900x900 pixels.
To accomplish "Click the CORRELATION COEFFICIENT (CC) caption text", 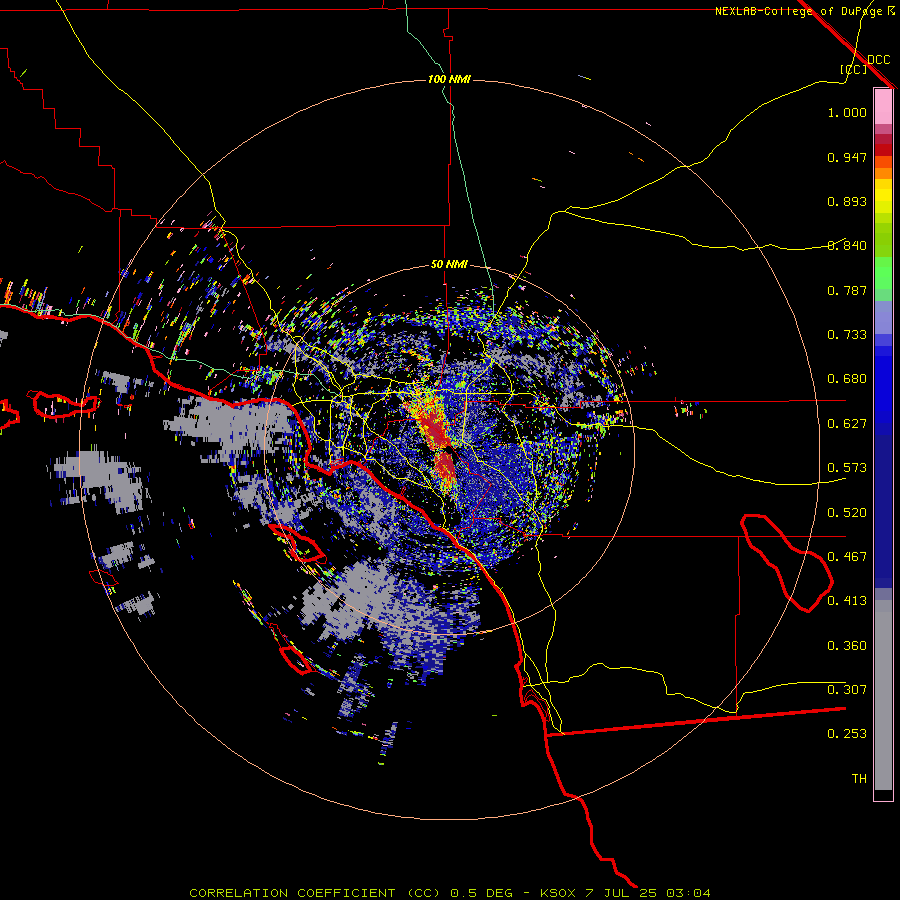I will click(x=315, y=893).
